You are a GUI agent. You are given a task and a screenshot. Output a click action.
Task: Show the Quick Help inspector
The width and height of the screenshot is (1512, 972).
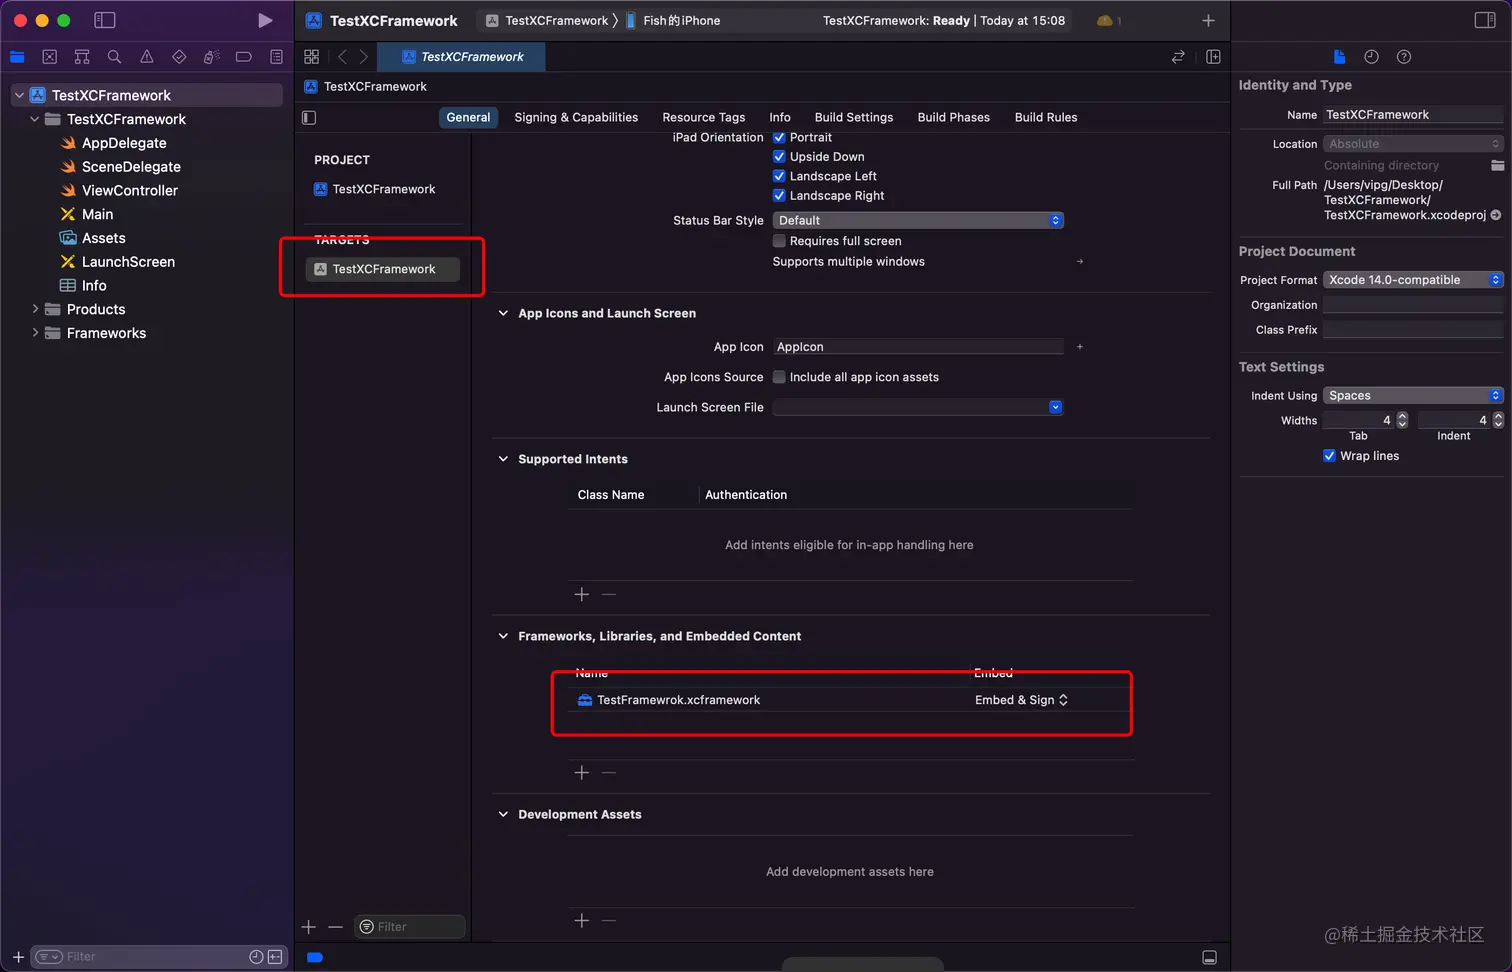click(1404, 57)
